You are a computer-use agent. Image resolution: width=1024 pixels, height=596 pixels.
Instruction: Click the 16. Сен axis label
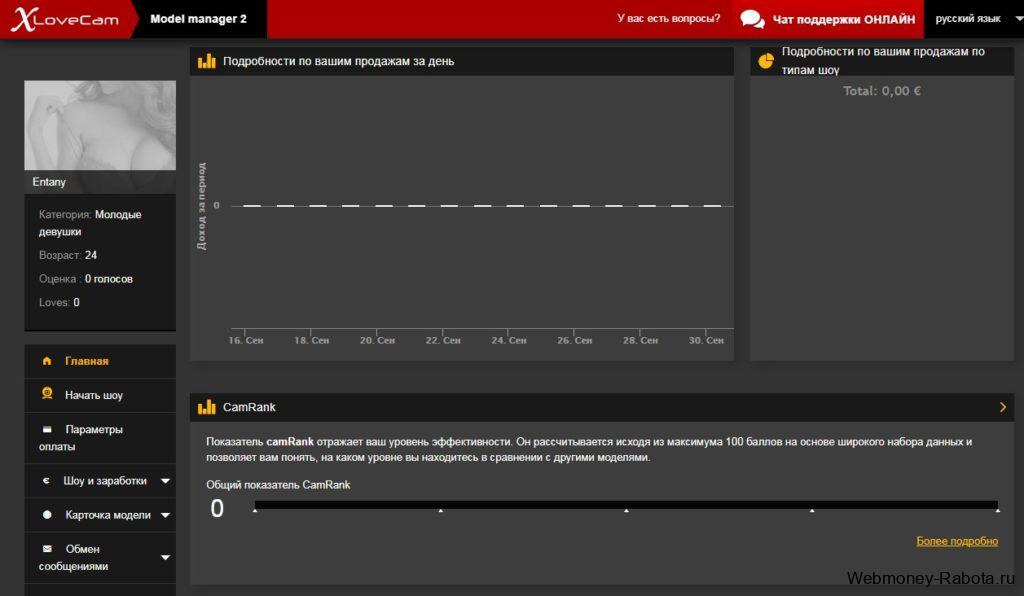pyautogui.click(x=246, y=340)
